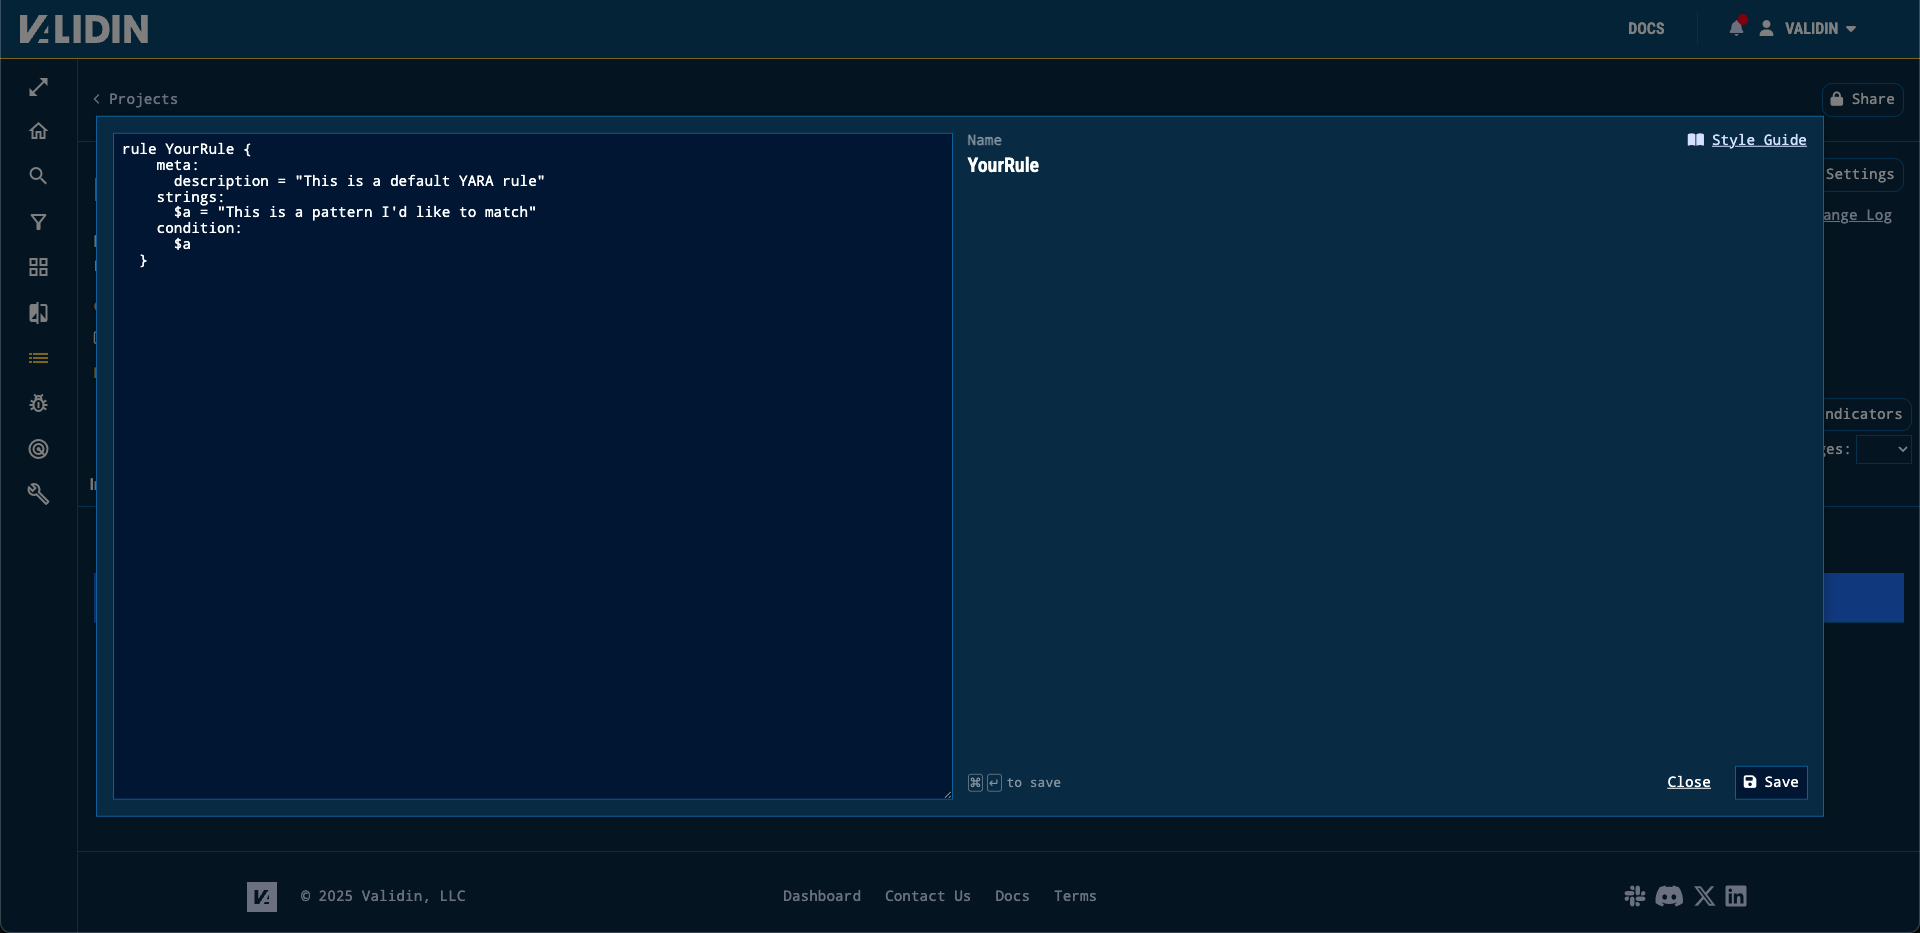Select the Search magnifier sidebar icon
This screenshot has height=933, width=1920.
[38, 176]
